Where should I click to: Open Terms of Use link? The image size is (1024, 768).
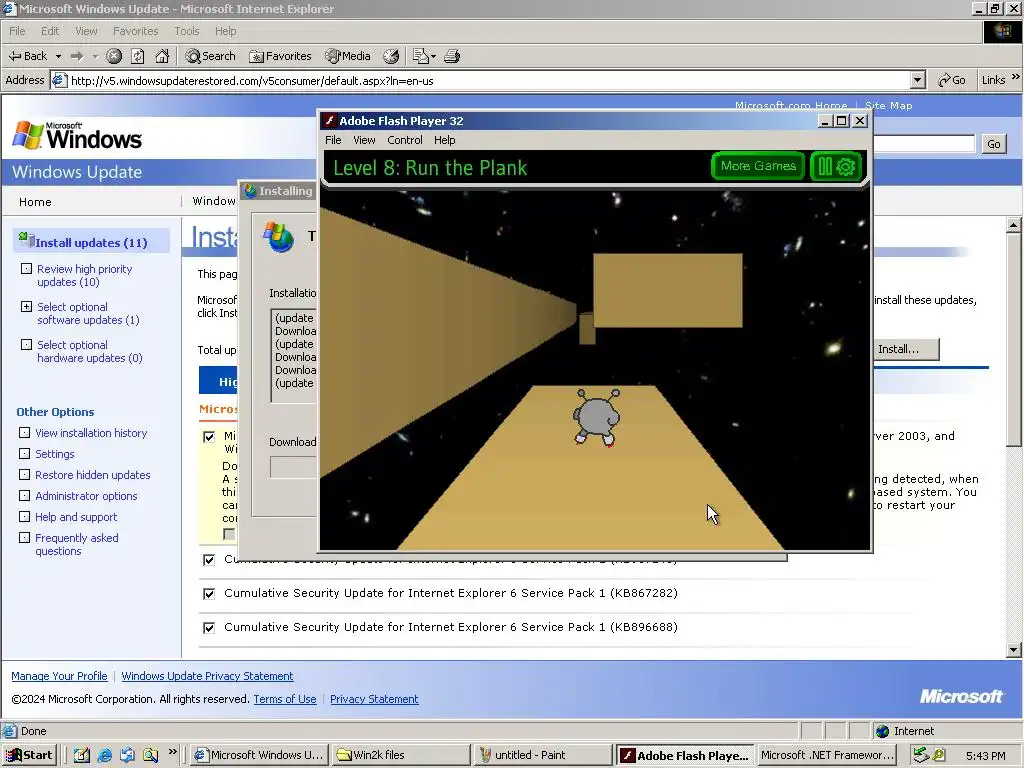coord(285,699)
